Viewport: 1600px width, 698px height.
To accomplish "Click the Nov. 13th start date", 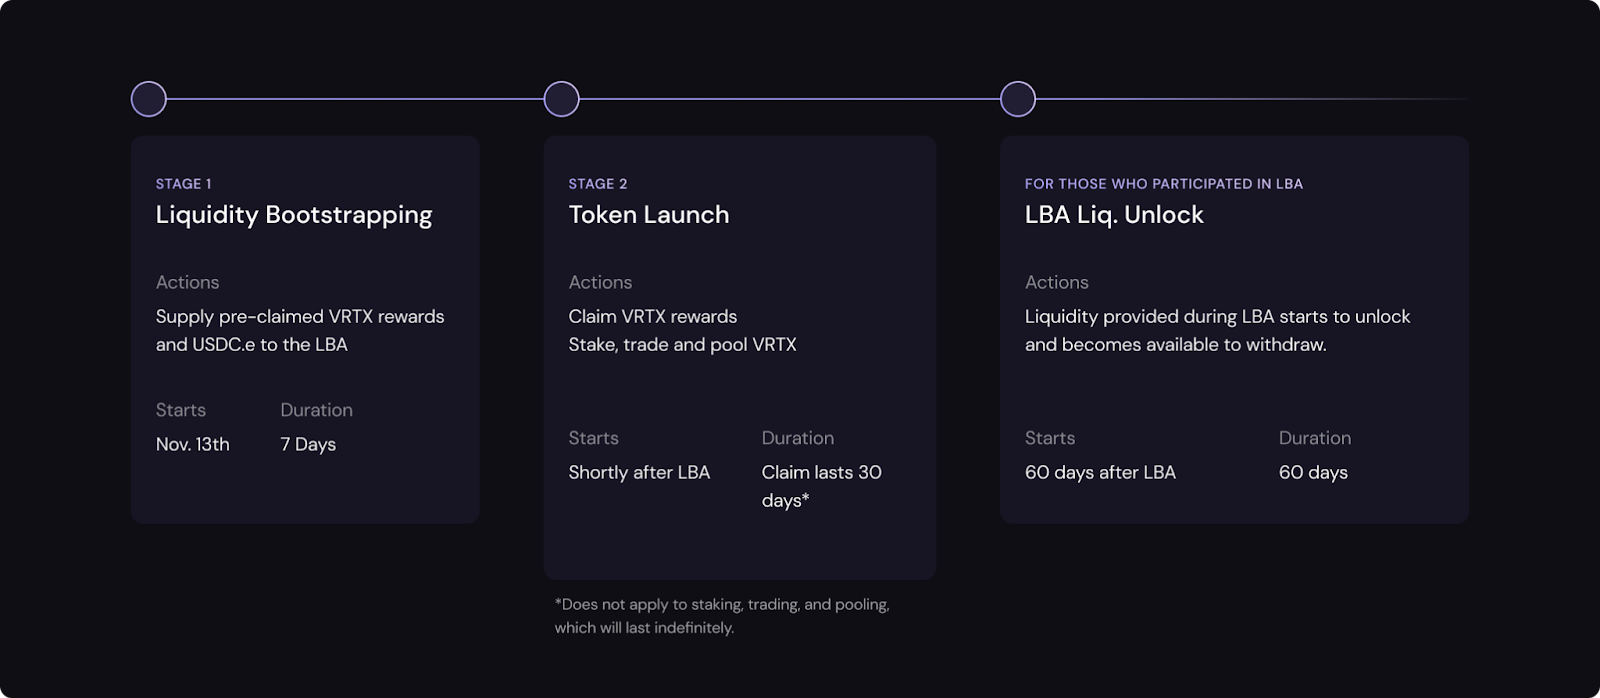I will tap(193, 445).
